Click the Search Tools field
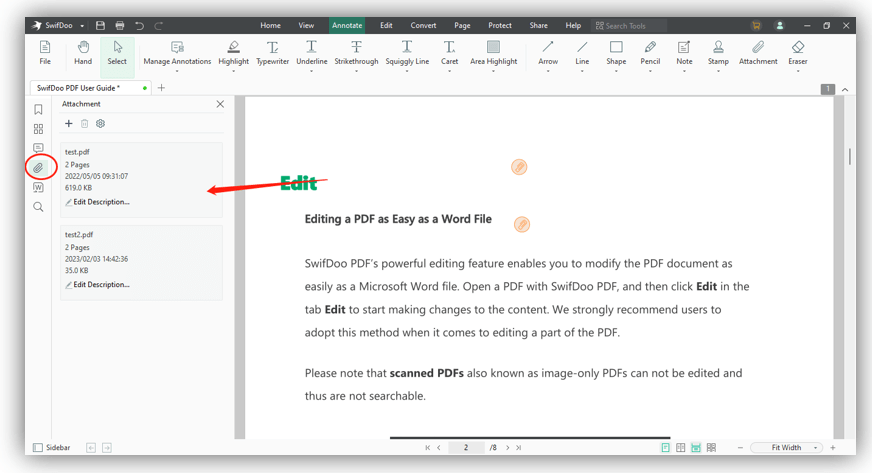The height and width of the screenshot is (473, 872). [629, 26]
